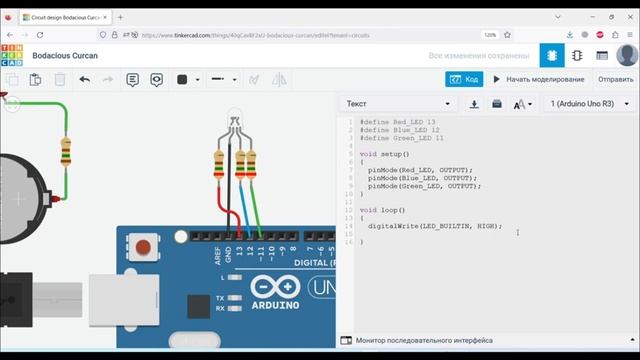The width and height of the screenshot is (640, 360).
Task: Open browser extensions puzzle icon
Action: [x=615, y=35]
